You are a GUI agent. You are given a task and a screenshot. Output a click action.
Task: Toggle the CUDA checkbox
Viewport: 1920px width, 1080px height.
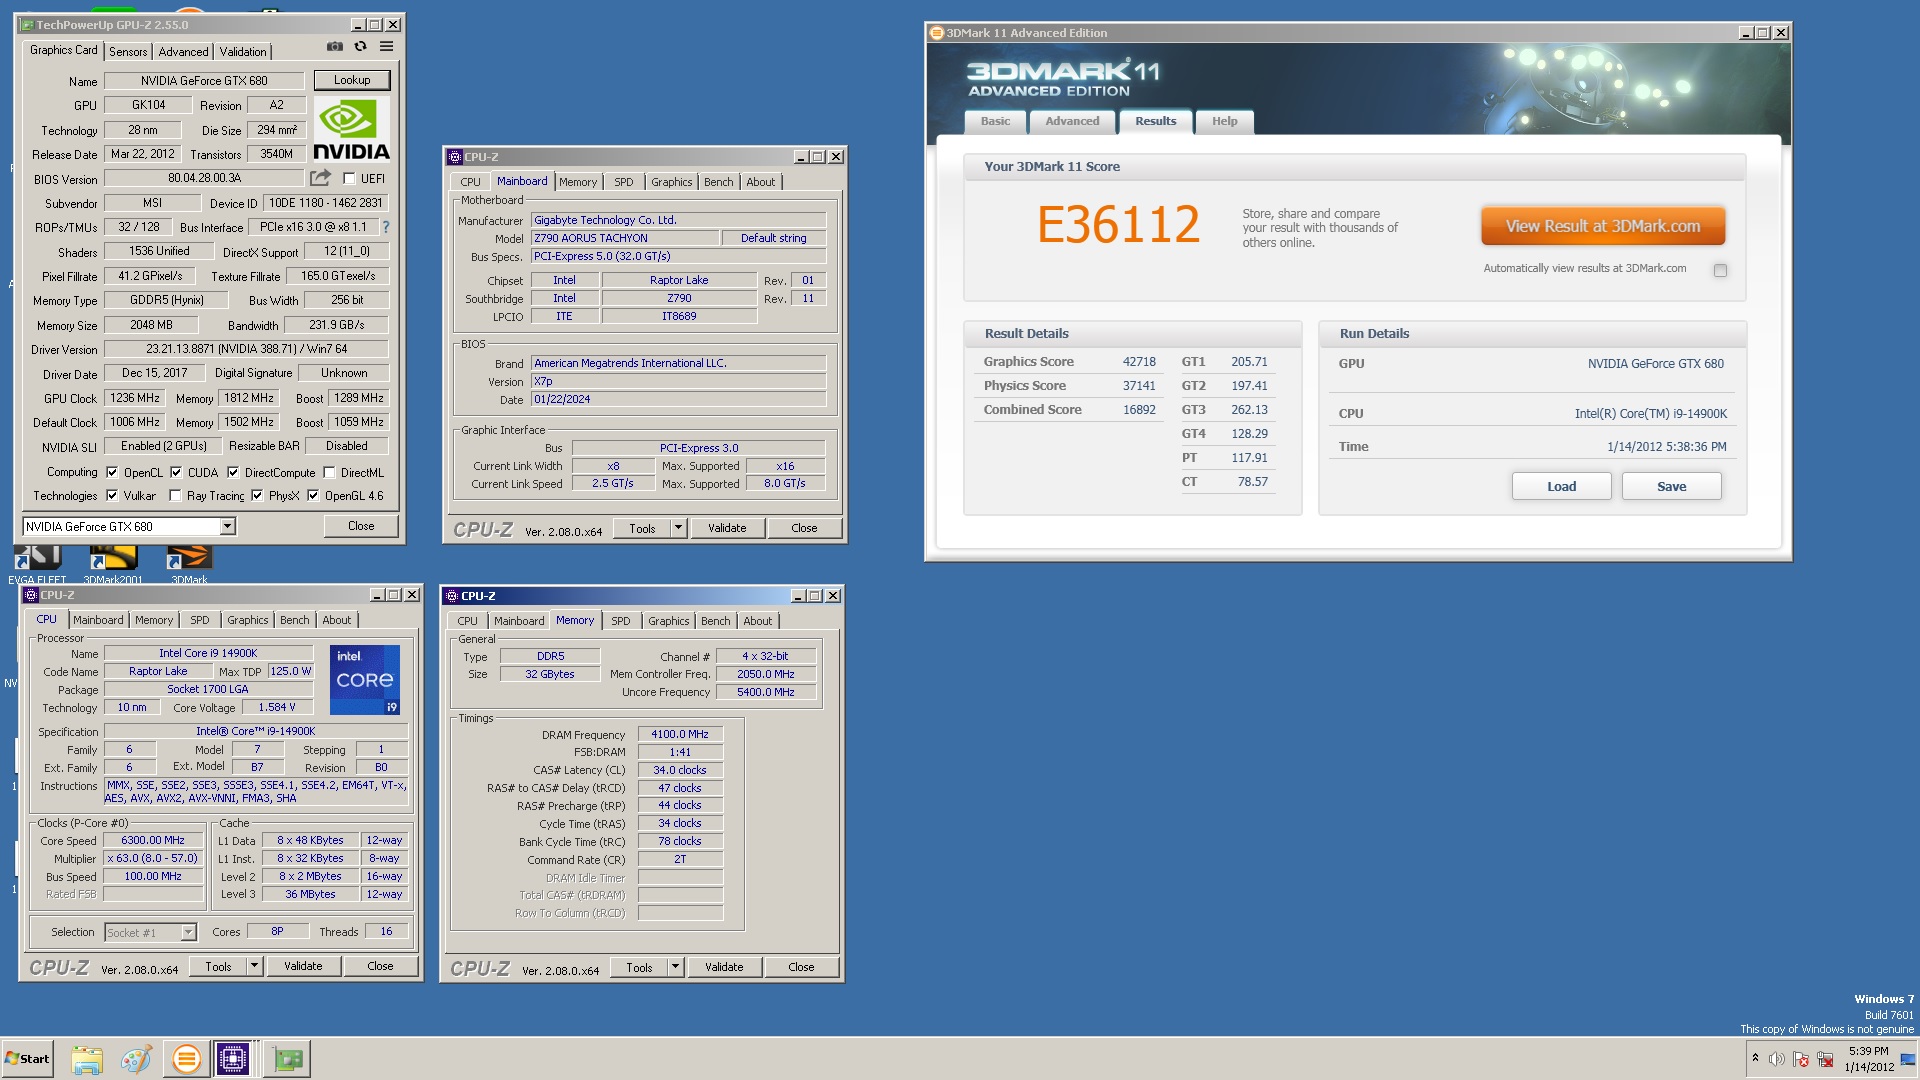[x=176, y=473]
